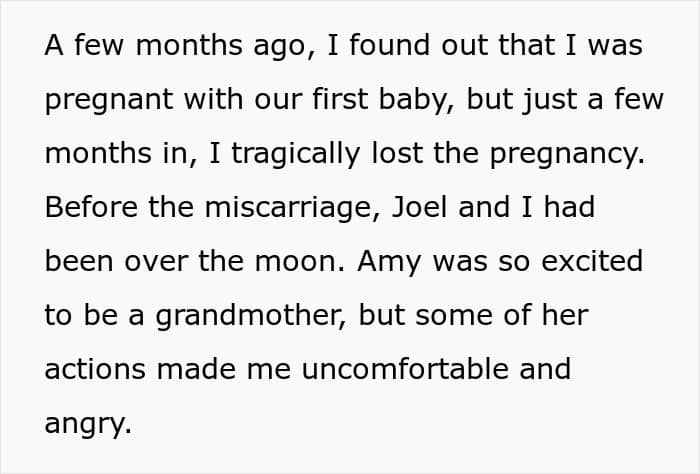700x474 pixels.
Task: Click the word "tragically"
Action: click(296, 154)
